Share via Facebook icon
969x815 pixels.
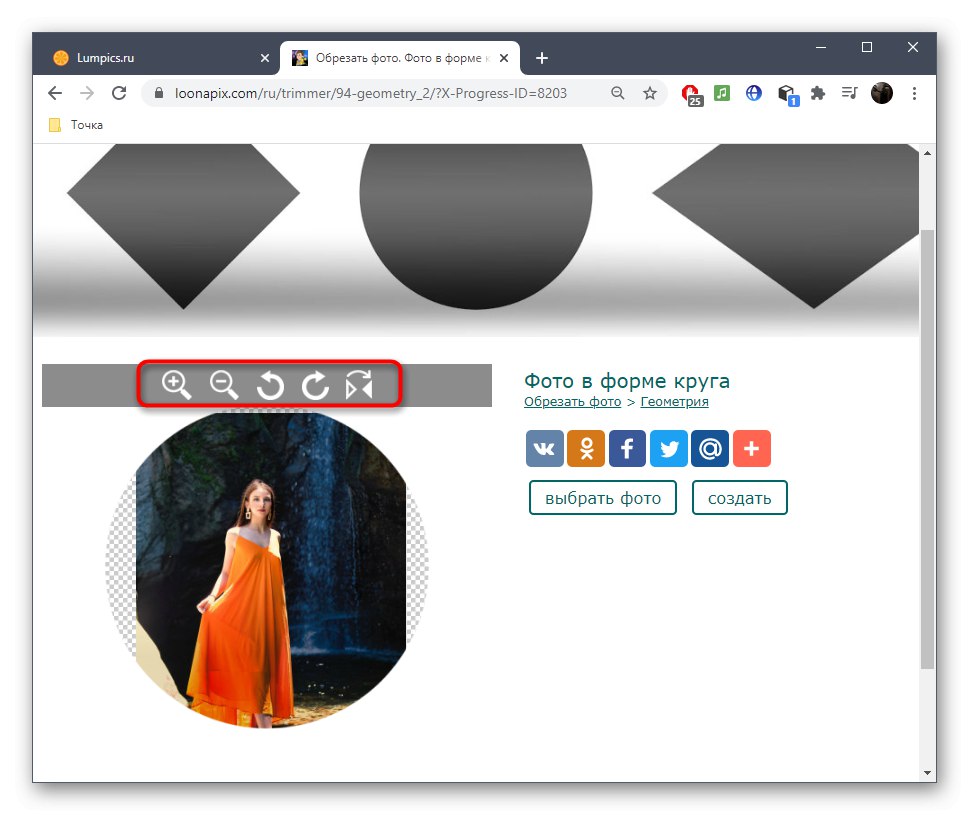(x=627, y=448)
